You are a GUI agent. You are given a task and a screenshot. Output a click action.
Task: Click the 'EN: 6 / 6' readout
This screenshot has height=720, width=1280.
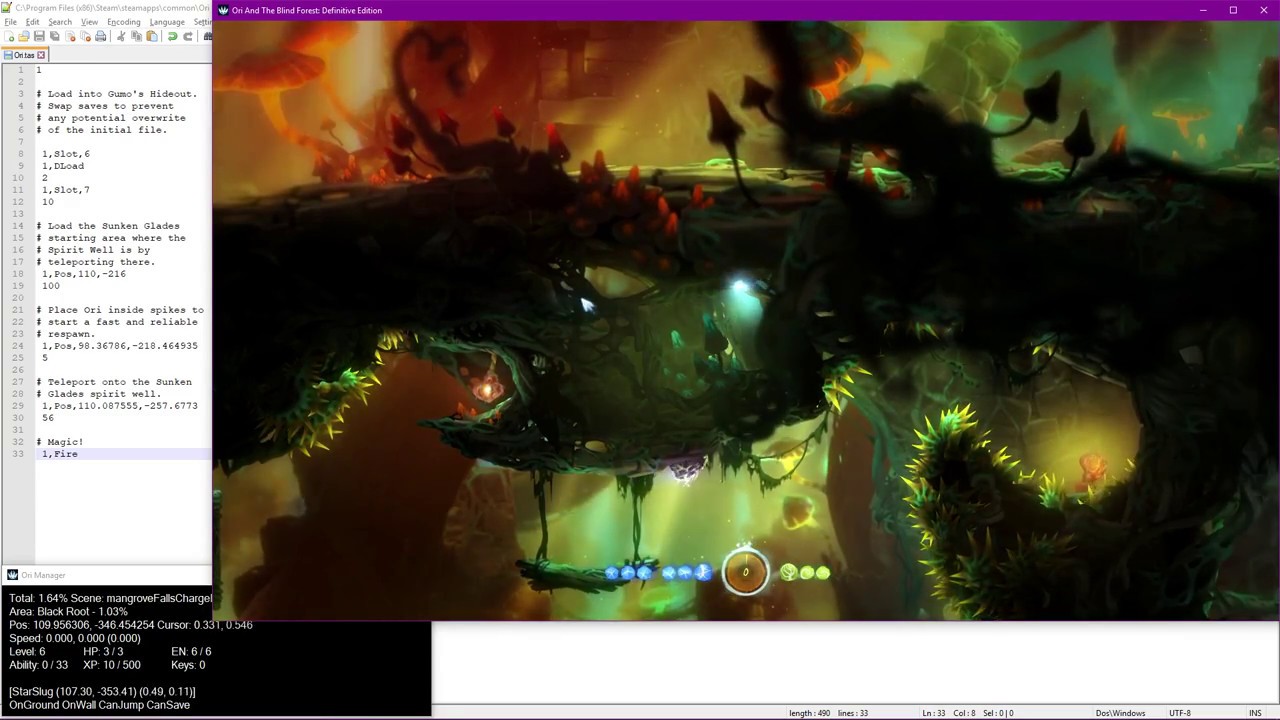coord(191,651)
